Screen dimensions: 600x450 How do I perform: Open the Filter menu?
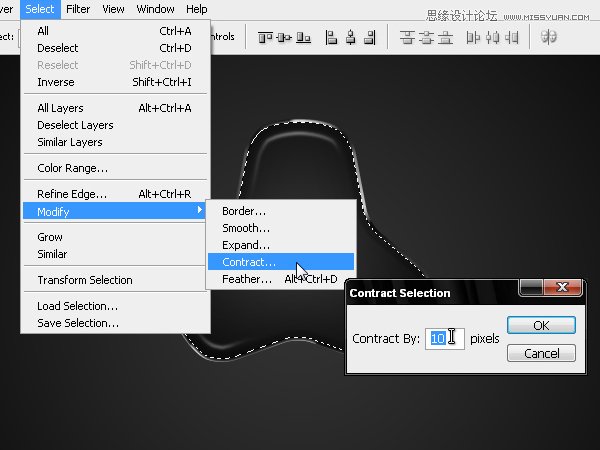click(78, 9)
